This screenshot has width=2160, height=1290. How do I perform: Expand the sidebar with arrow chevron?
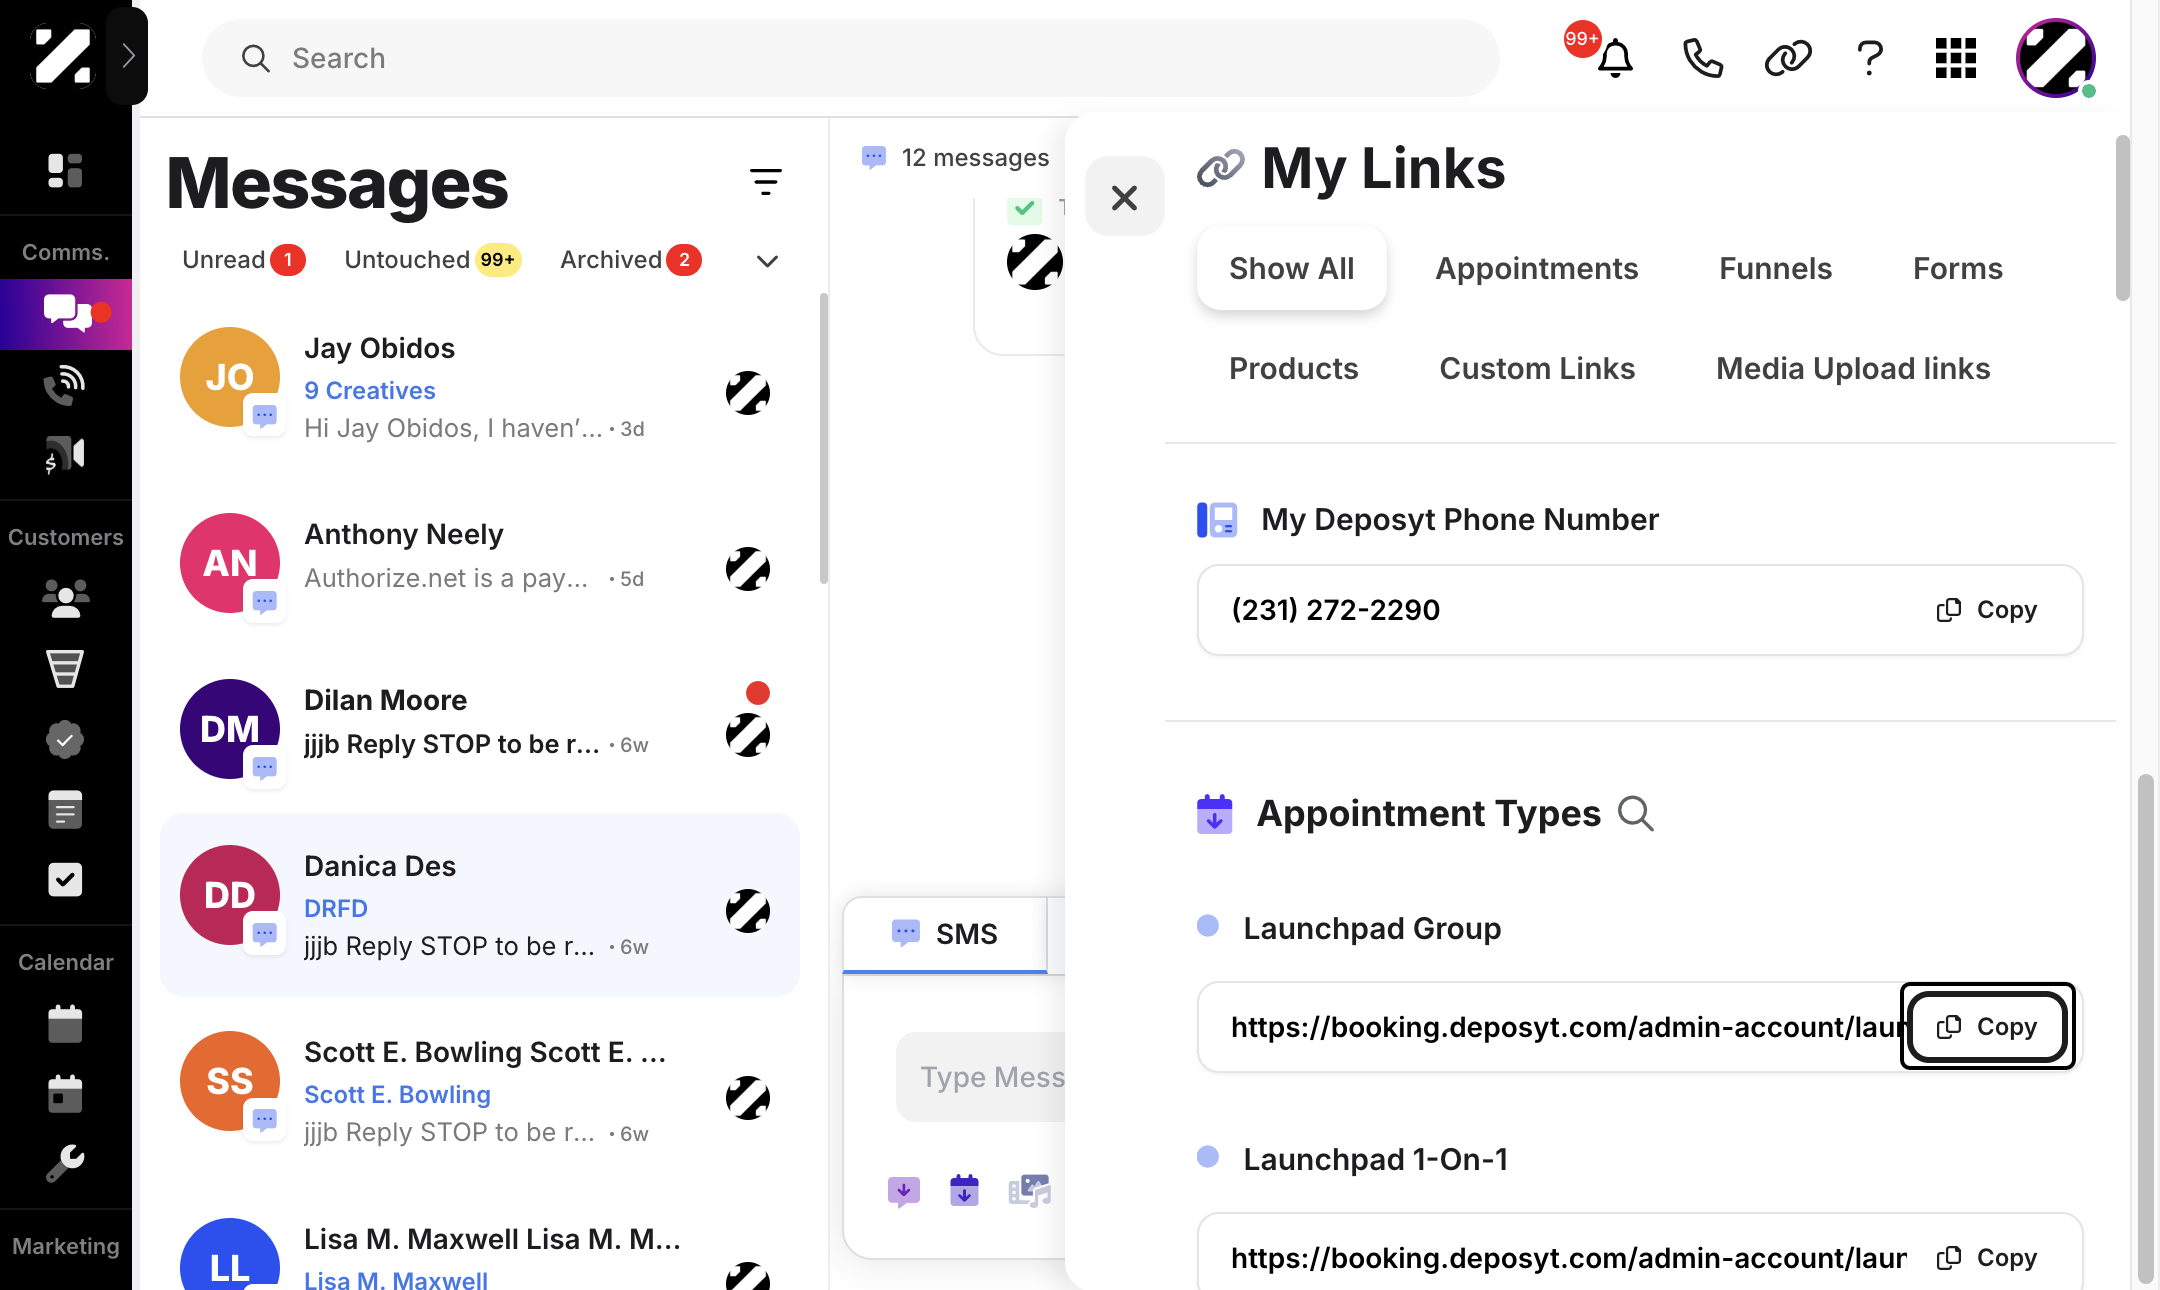(128, 55)
